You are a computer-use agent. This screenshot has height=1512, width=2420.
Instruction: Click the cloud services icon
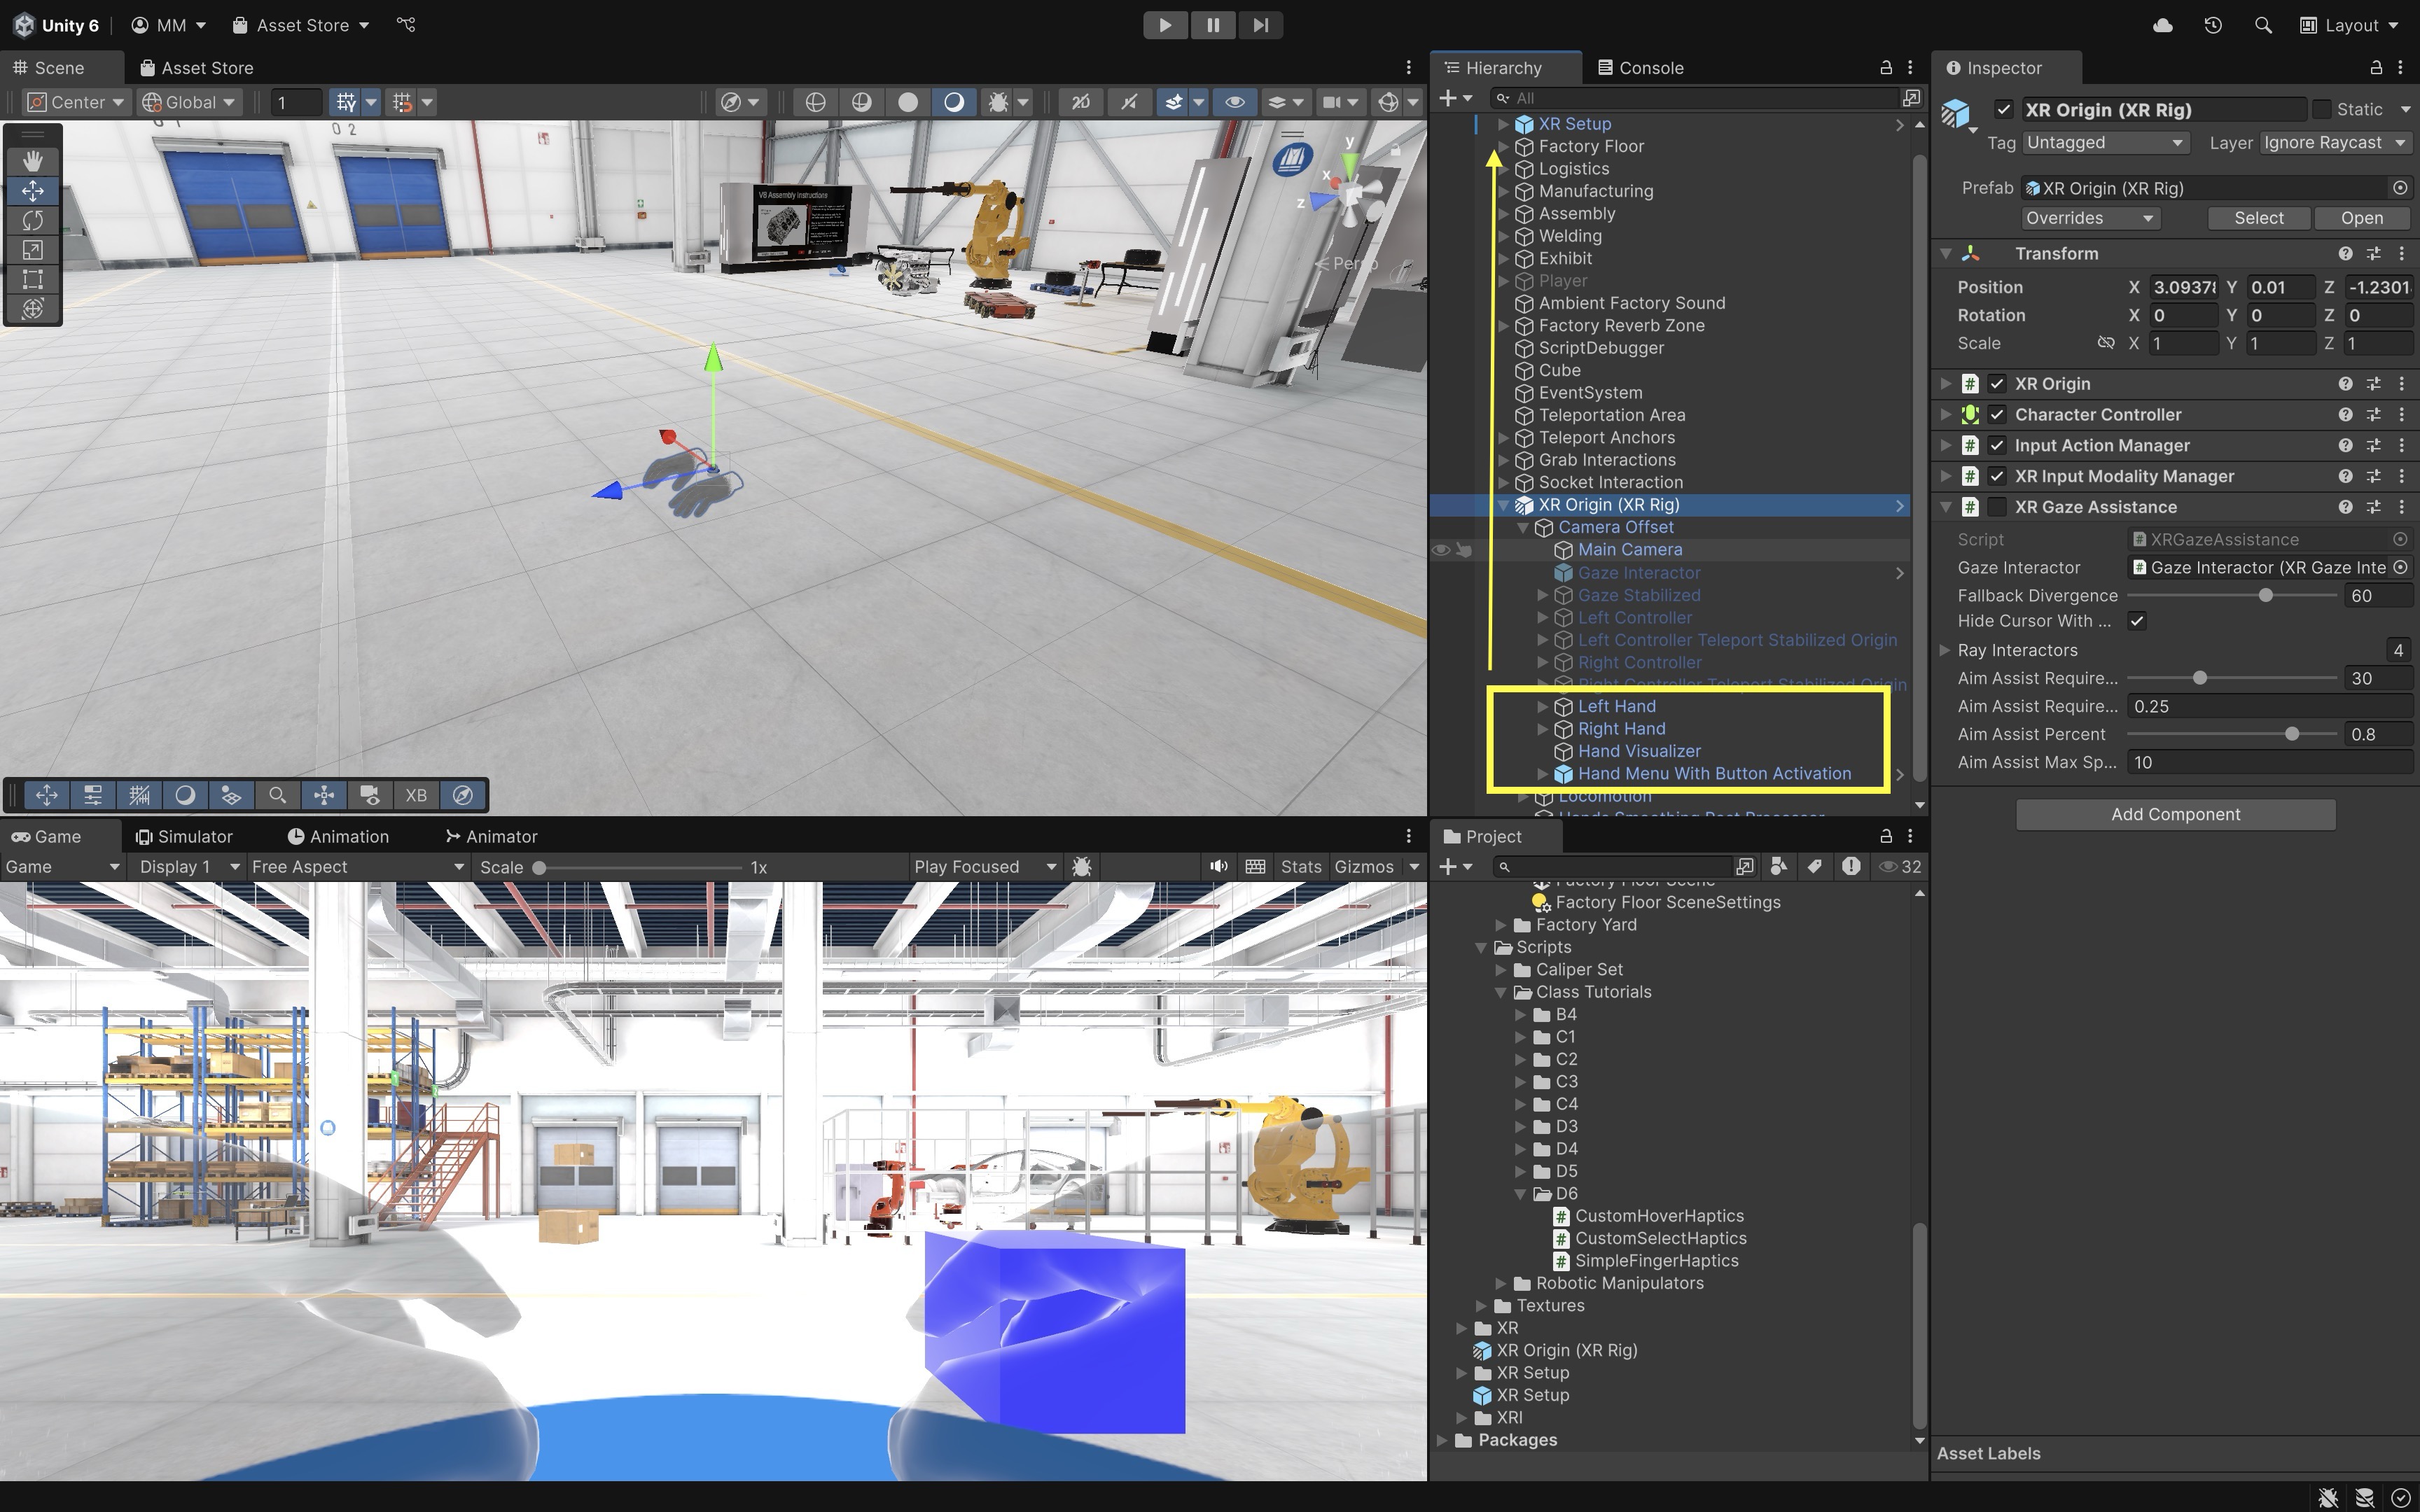(2162, 25)
